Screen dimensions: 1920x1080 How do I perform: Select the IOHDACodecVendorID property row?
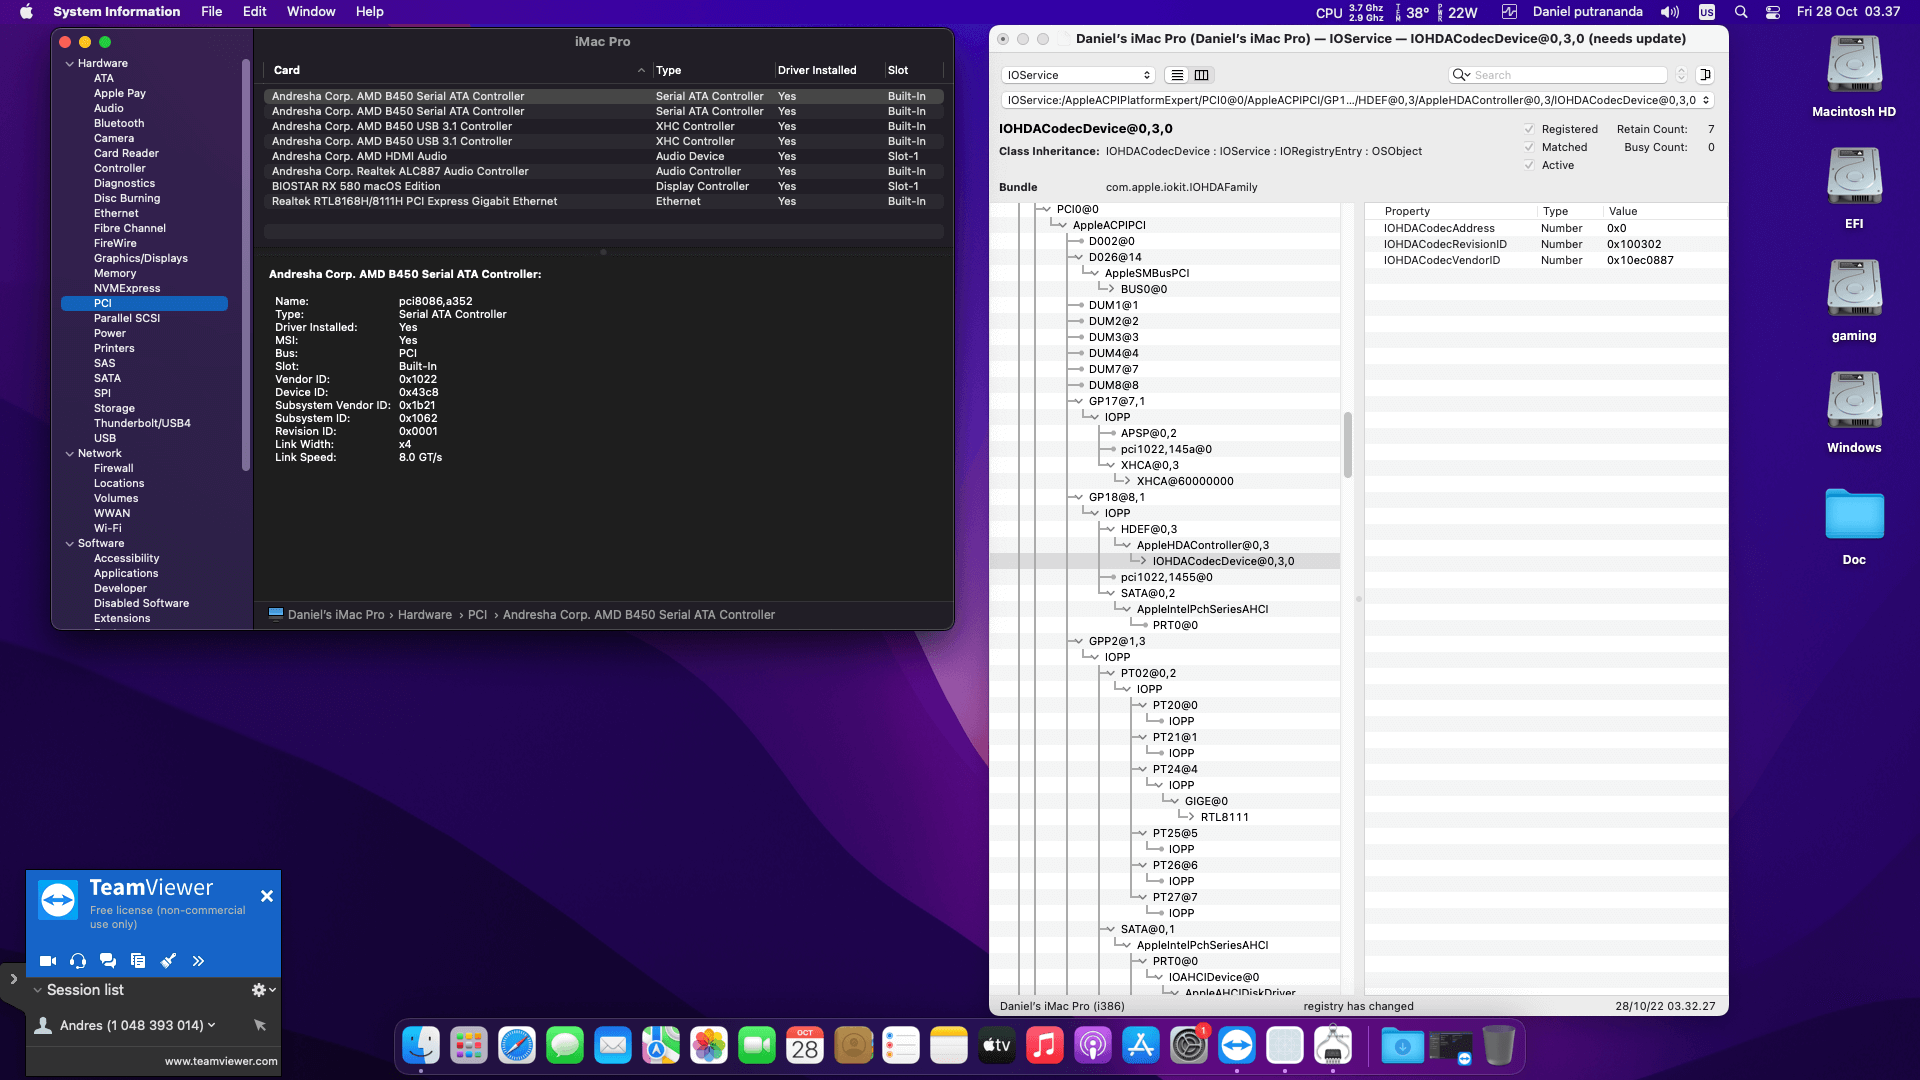pyautogui.click(x=1545, y=260)
